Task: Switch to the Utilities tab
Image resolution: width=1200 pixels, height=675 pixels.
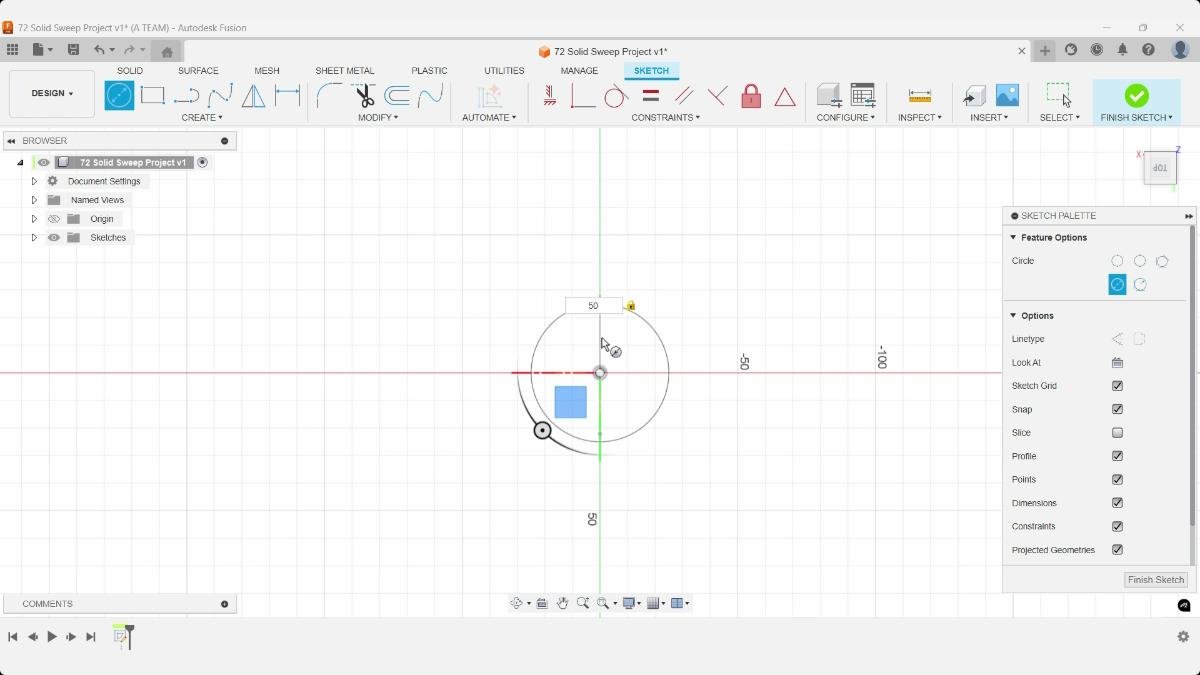Action: (x=504, y=71)
